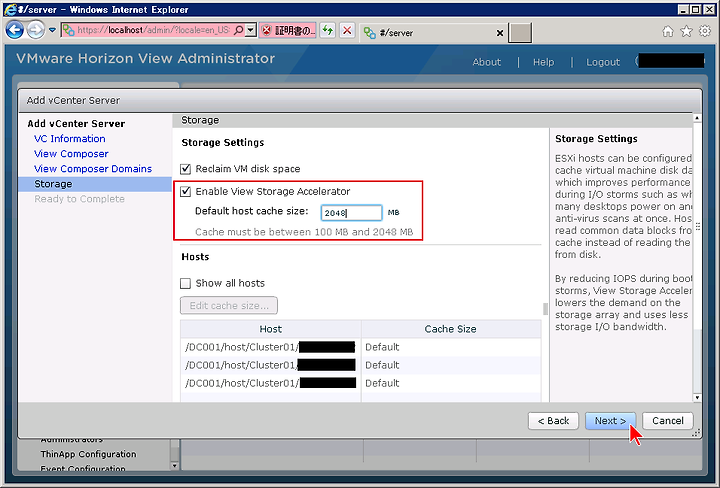The width and height of the screenshot is (720, 488).
Task: Go to the VC Information step
Action: point(70,139)
